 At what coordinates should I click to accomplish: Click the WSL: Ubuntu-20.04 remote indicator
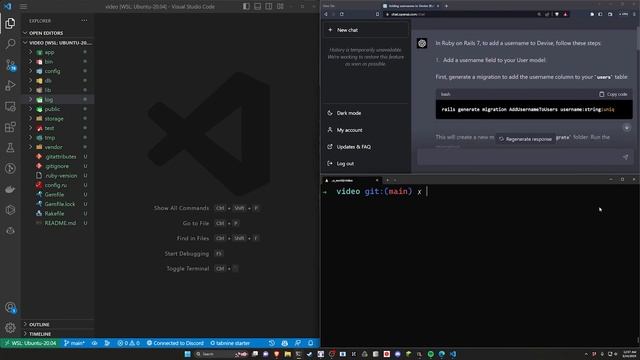tap(30, 343)
